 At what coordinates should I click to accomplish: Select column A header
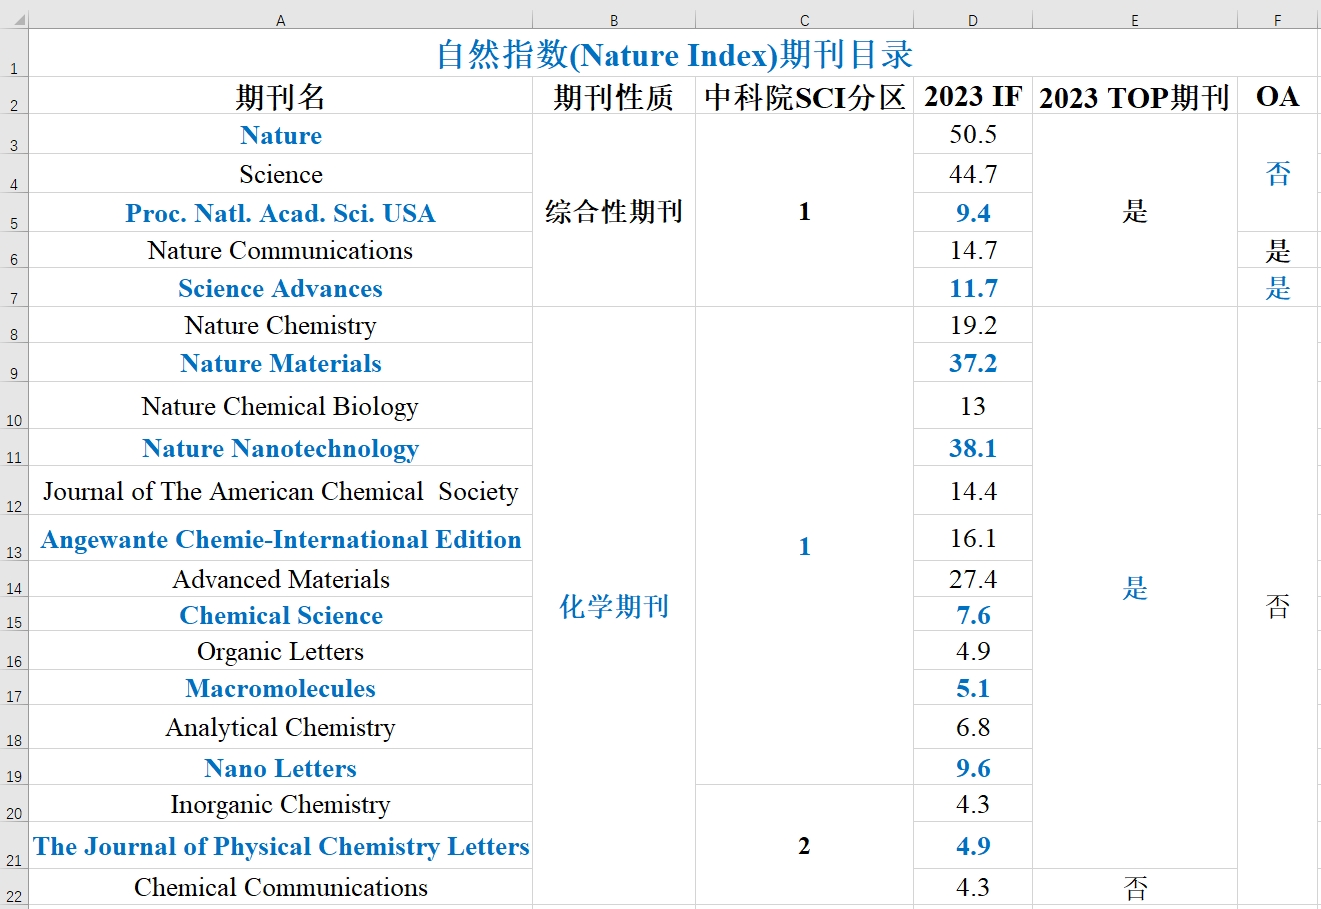280,20
